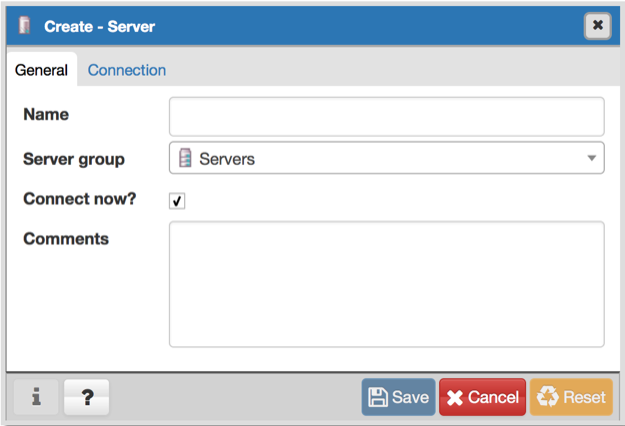Click the Create - Server title text
The height and width of the screenshot is (426, 625).
pos(99,26)
